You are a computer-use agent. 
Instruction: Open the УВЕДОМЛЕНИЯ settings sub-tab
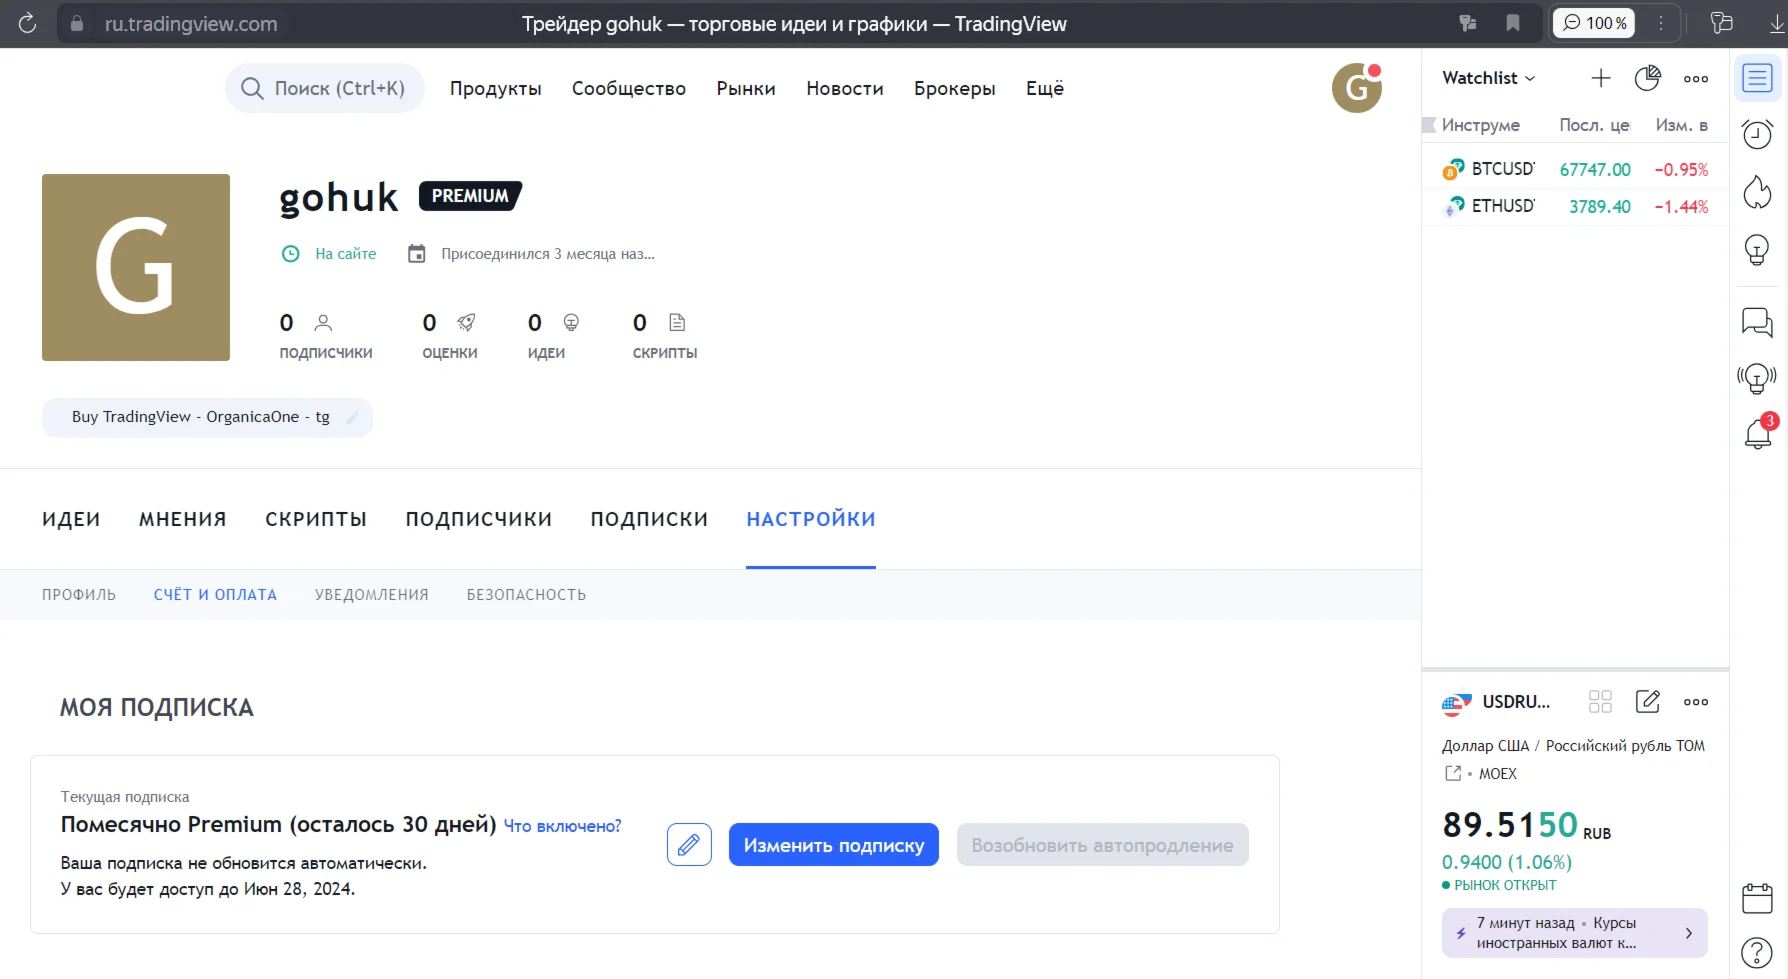pos(372,595)
